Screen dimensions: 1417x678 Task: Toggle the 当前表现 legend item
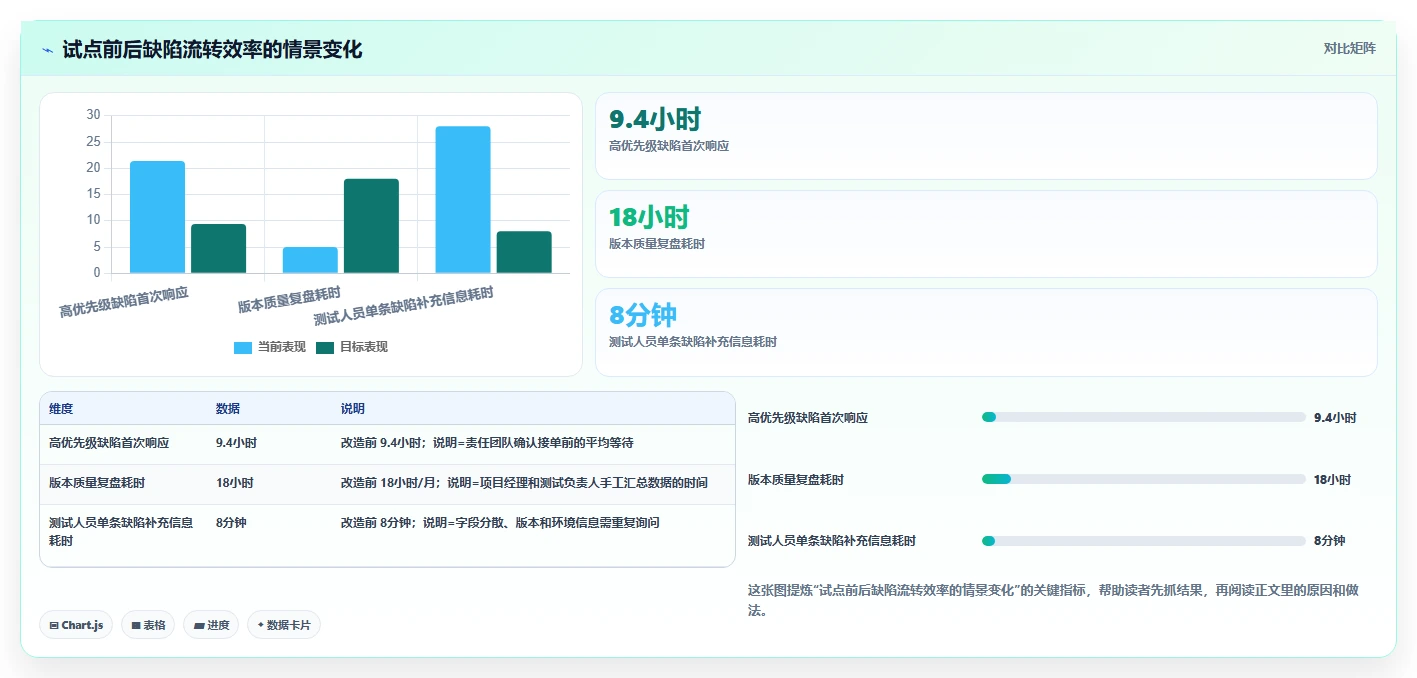point(270,347)
